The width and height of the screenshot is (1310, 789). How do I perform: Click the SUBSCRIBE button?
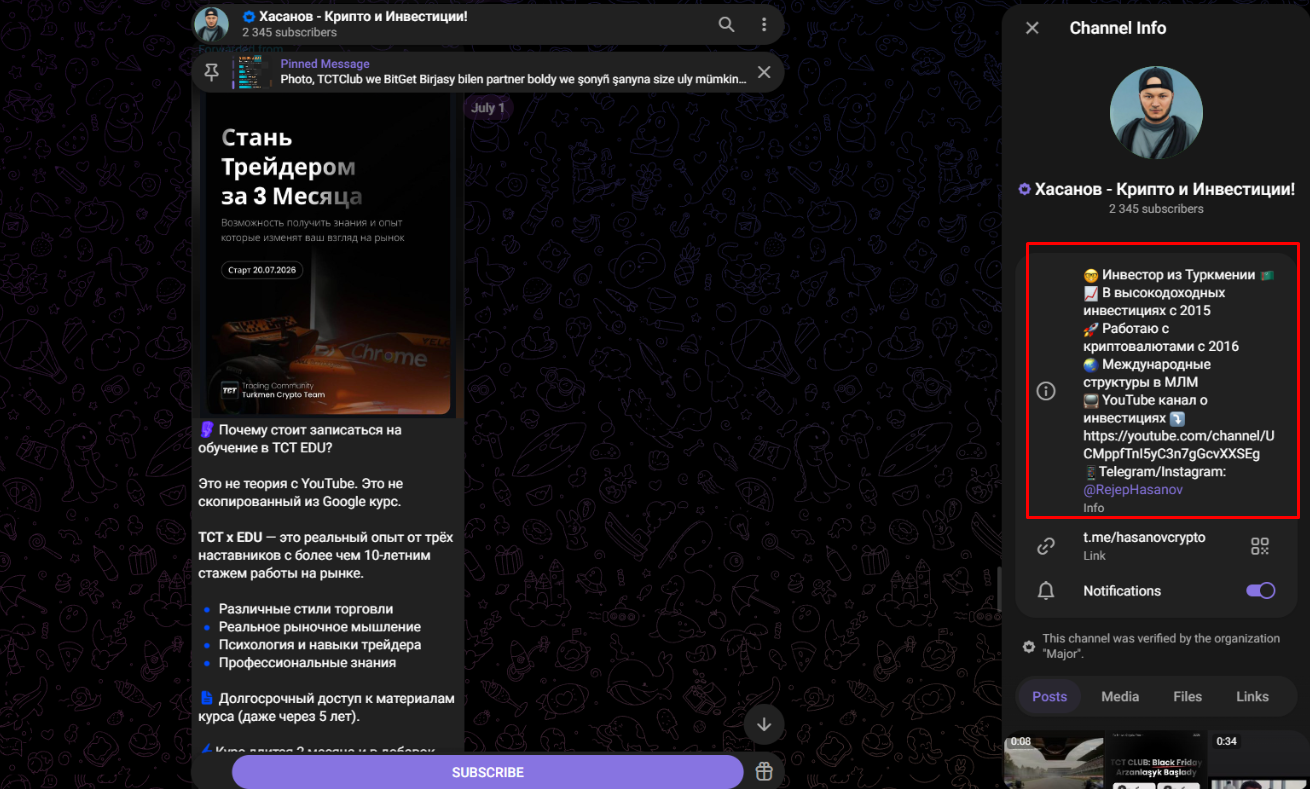[488, 772]
